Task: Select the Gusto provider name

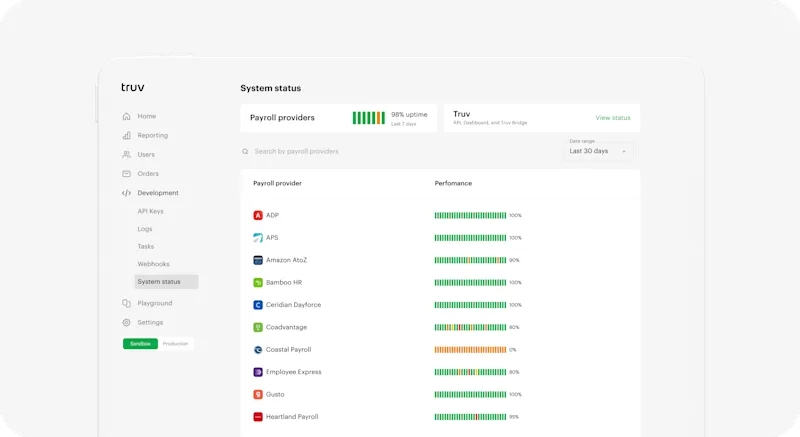Action: (x=275, y=394)
